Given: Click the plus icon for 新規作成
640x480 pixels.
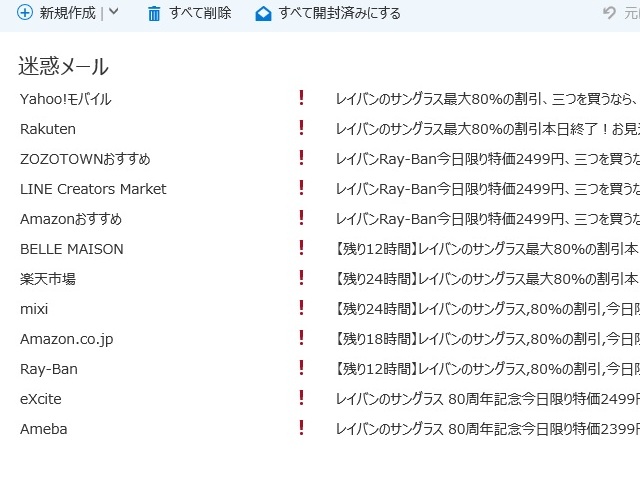Looking at the screenshot, I should [x=25, y=13].
